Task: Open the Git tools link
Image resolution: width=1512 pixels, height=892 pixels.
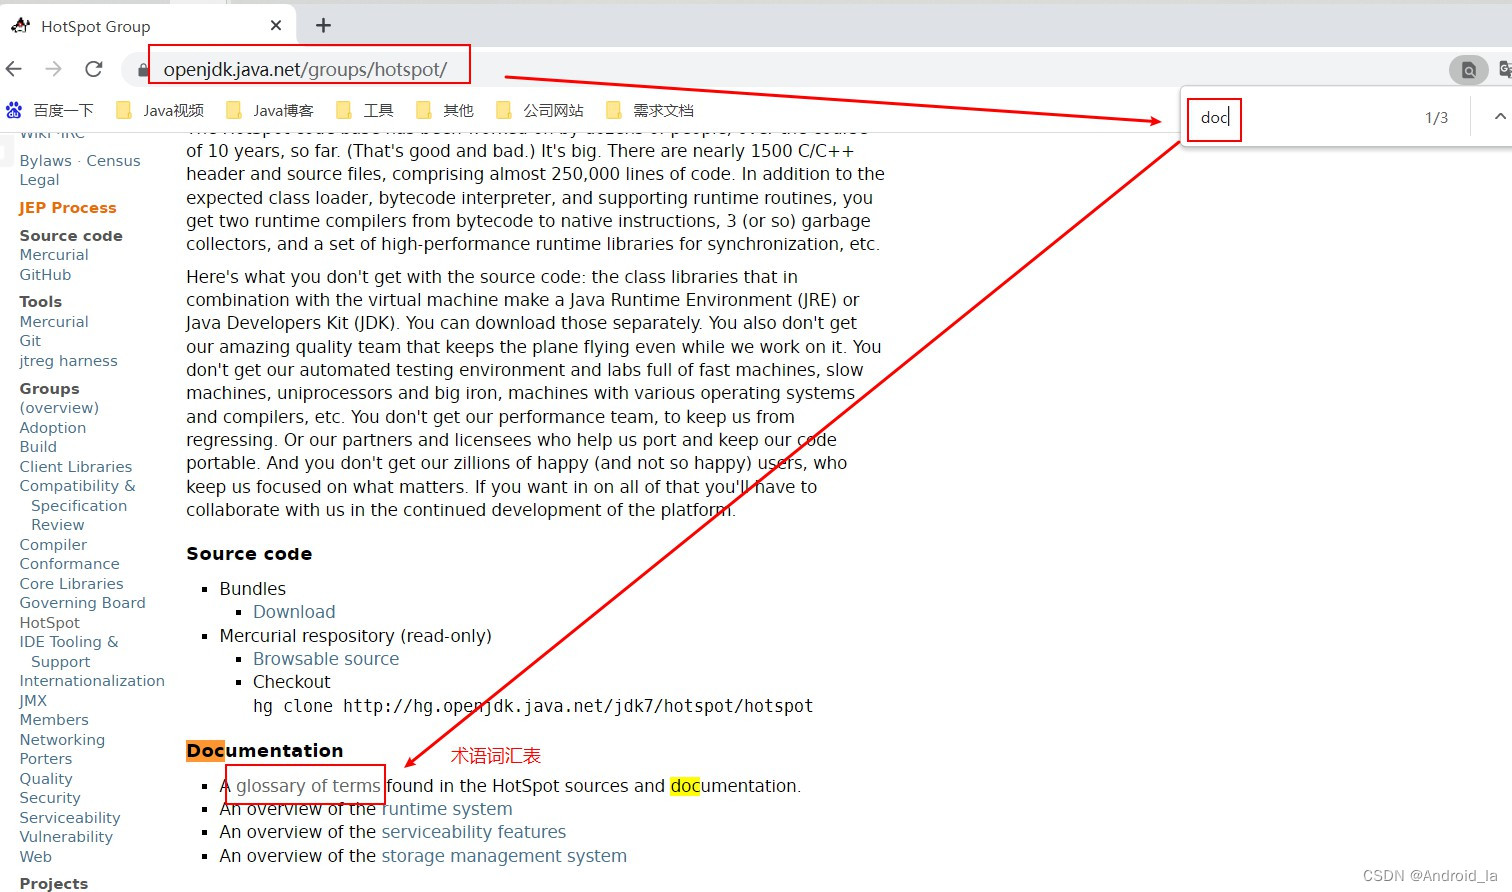Action: 30,341
